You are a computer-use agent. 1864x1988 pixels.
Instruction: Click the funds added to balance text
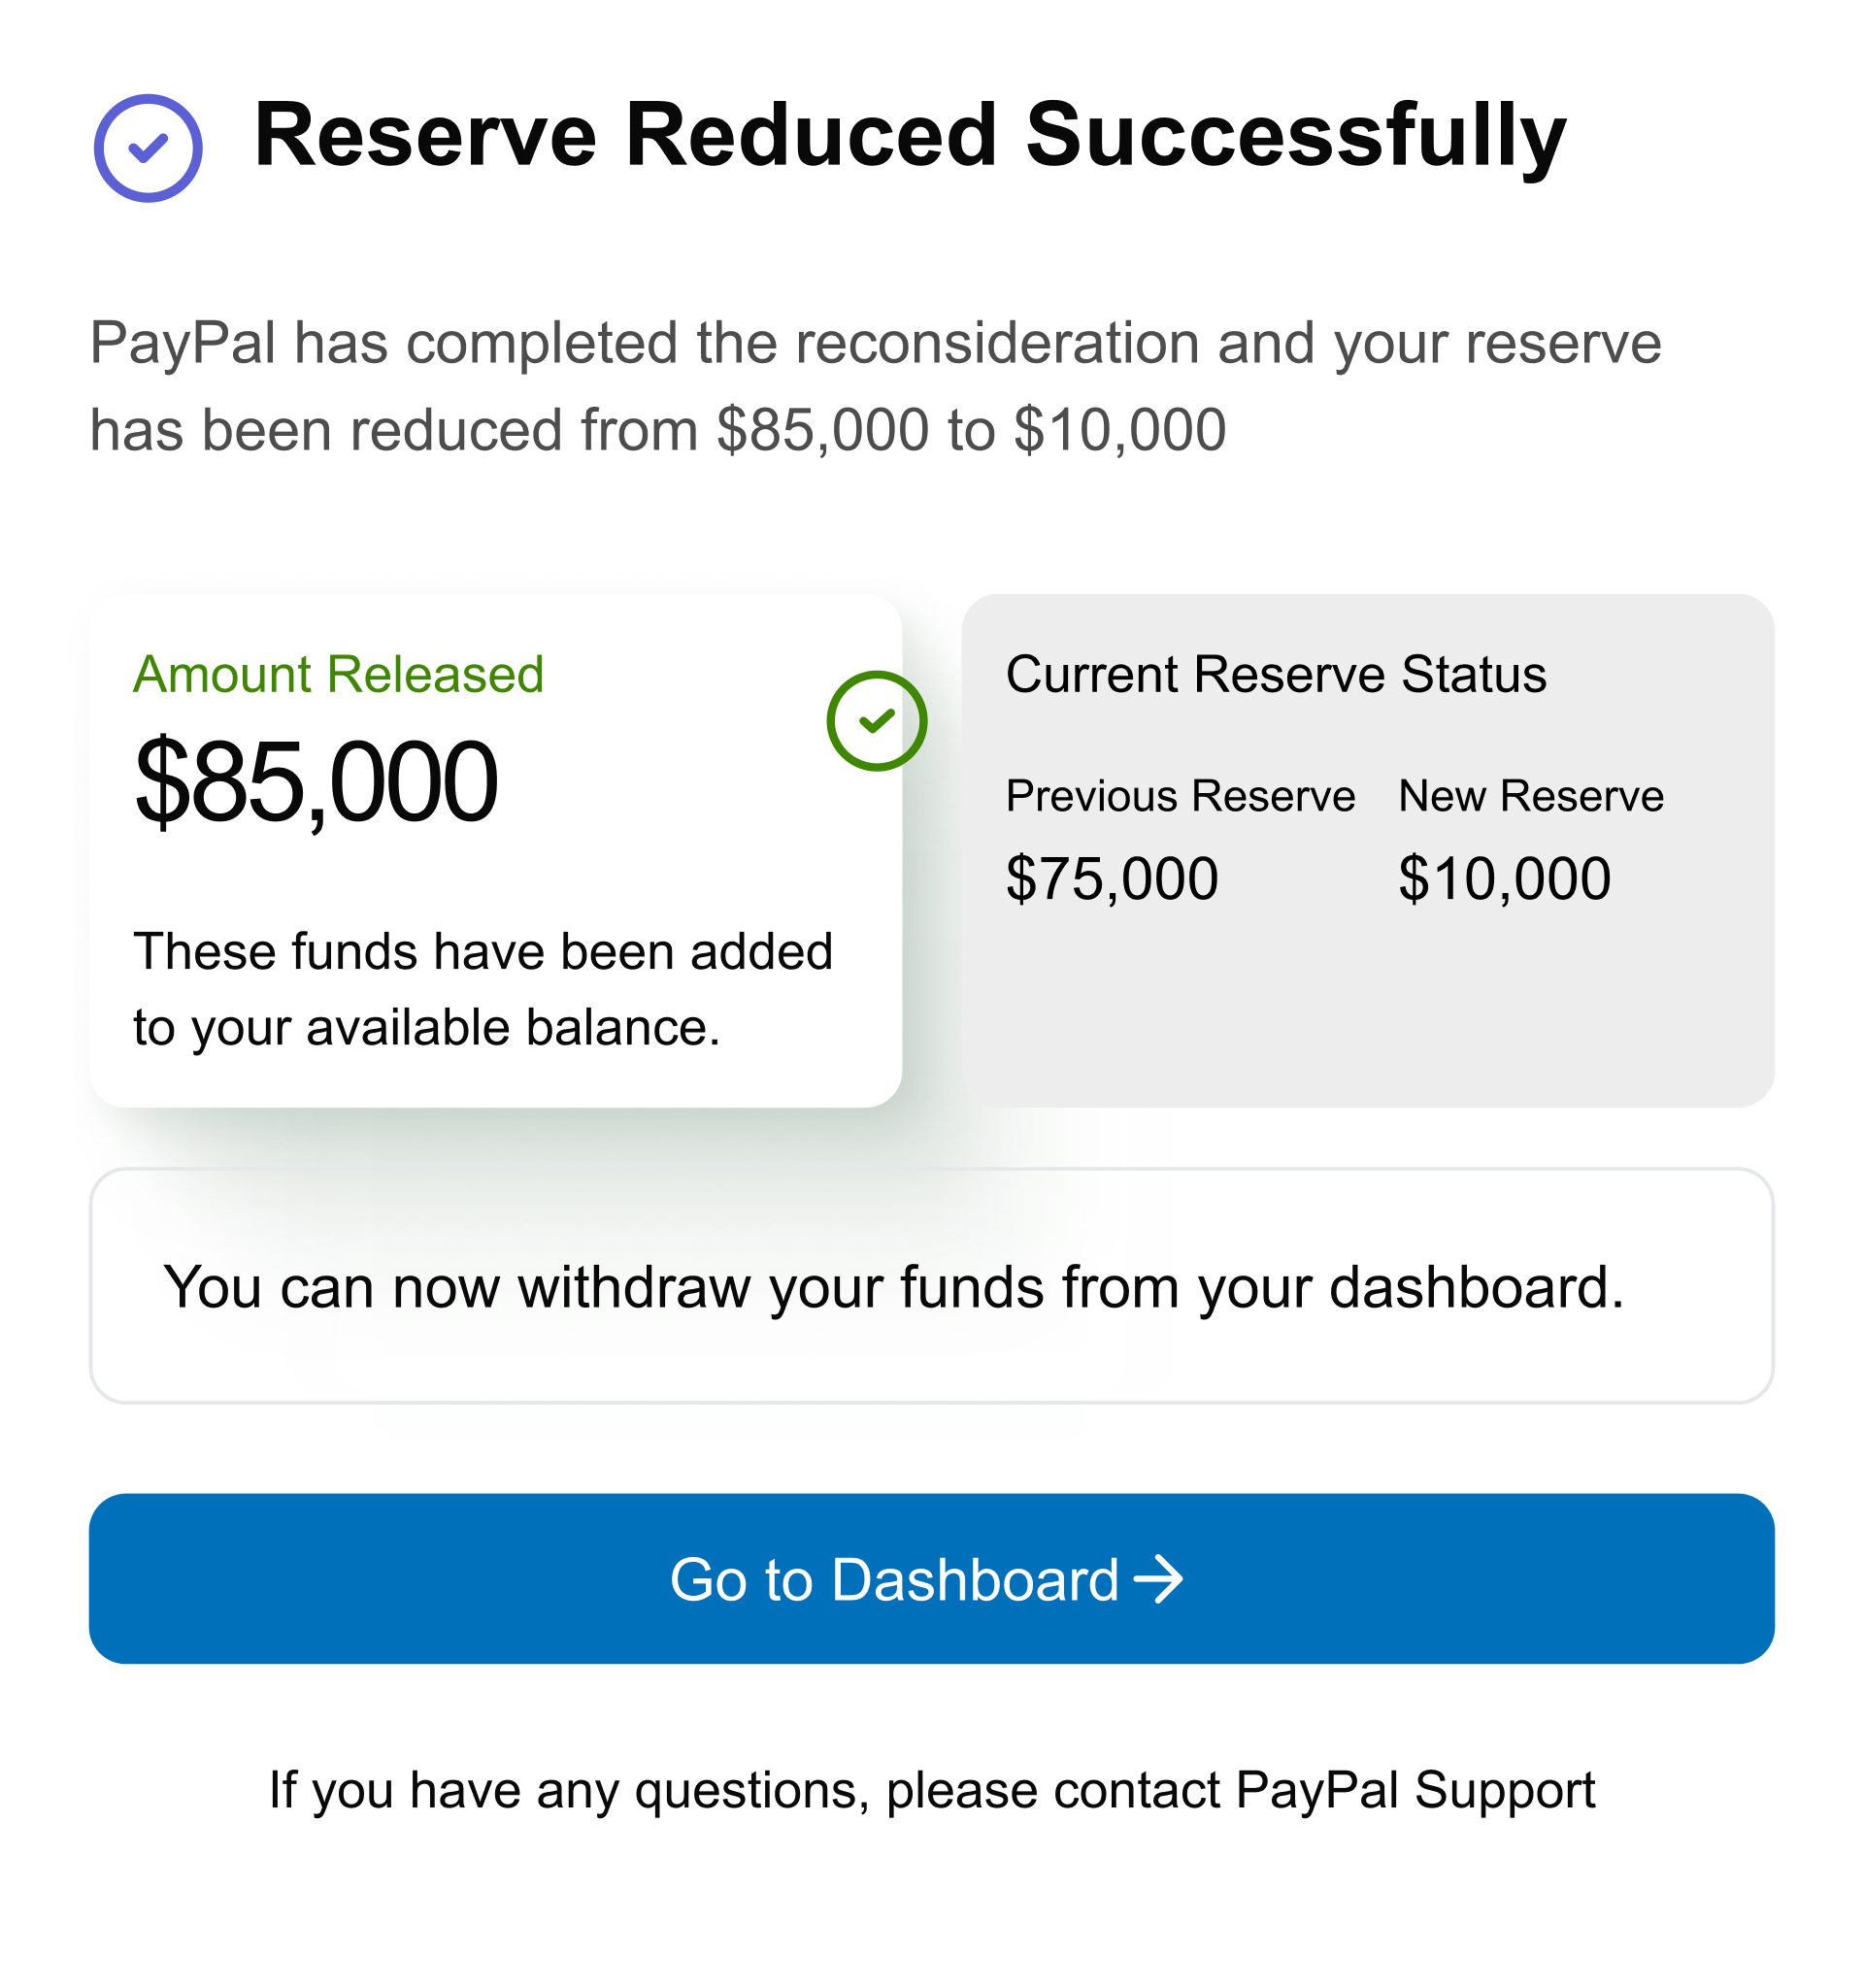click(x=483, y=989)
